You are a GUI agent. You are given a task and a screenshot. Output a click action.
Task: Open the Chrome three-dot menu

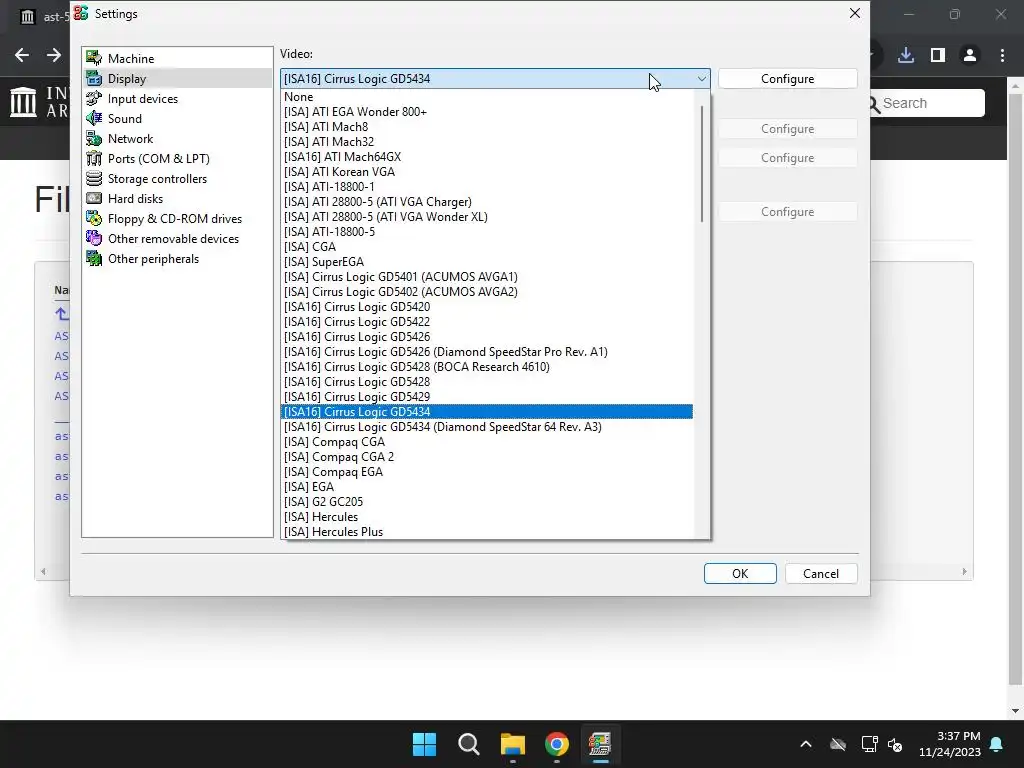pos(1002,55)
